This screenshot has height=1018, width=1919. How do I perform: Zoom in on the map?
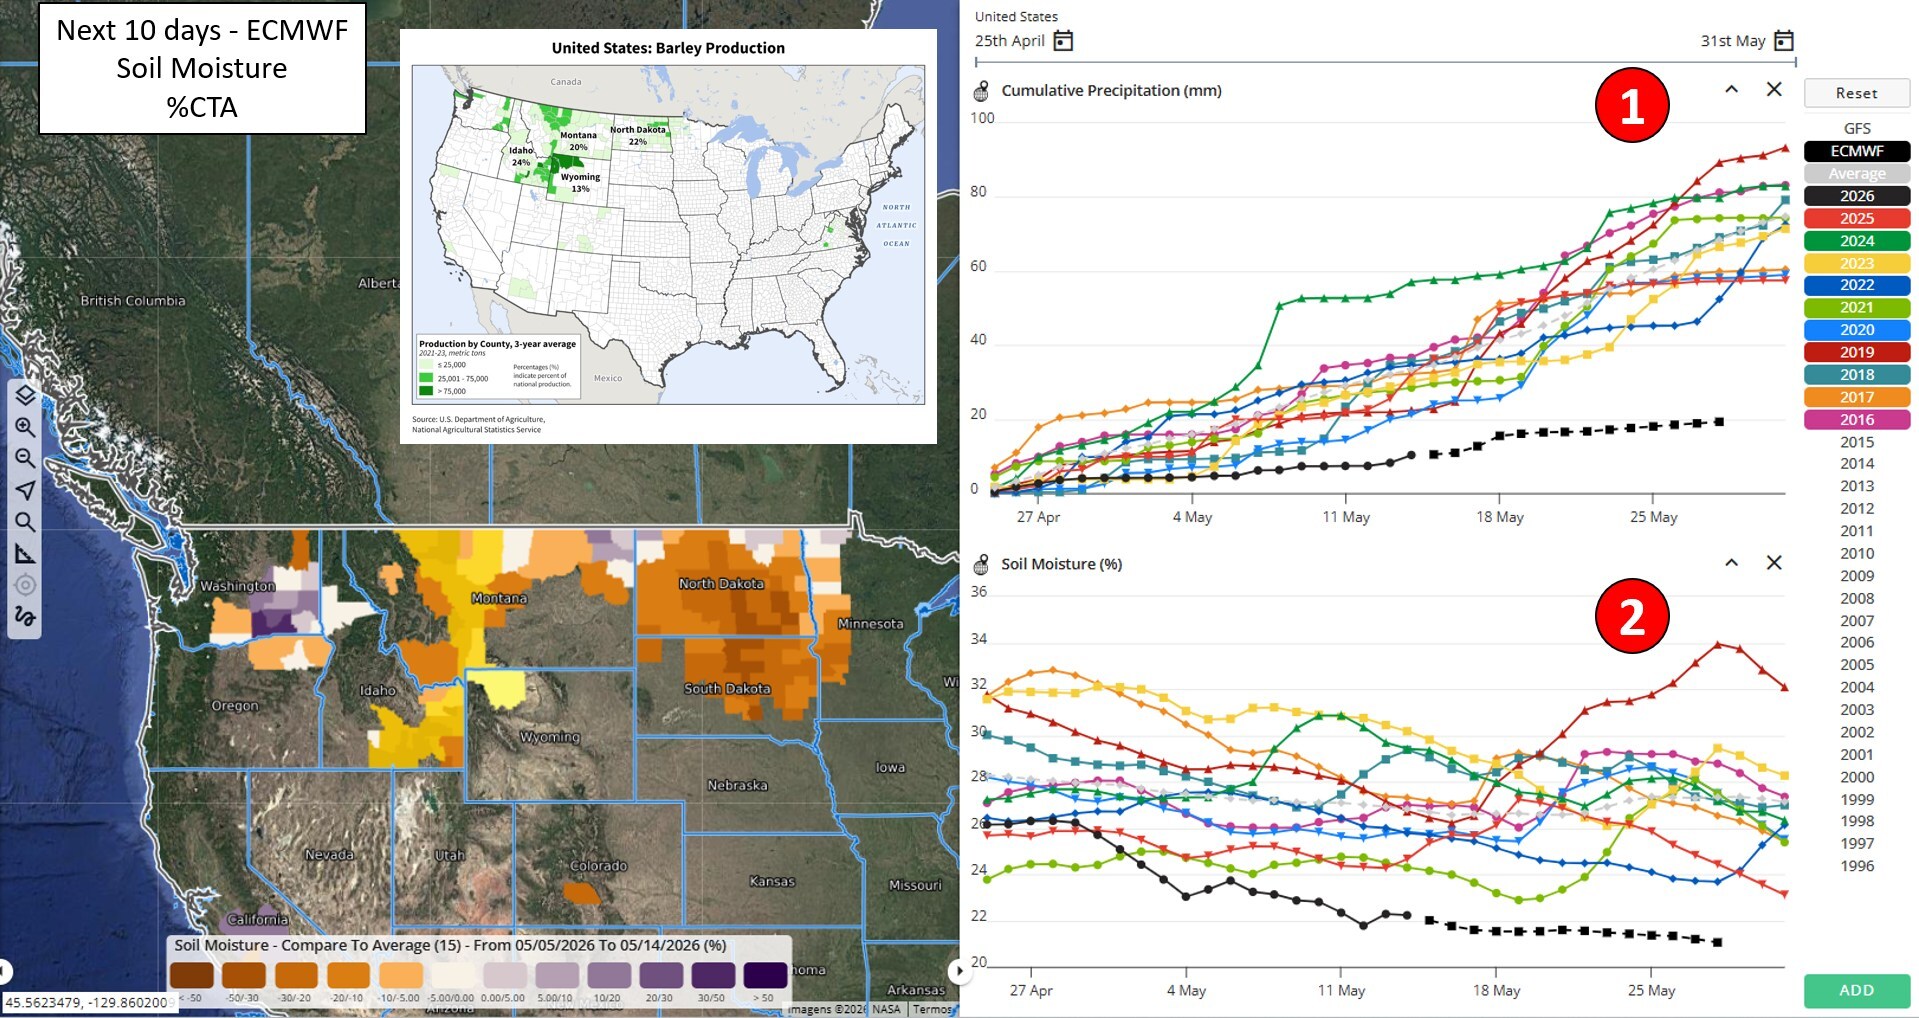(x=25, y=427)
